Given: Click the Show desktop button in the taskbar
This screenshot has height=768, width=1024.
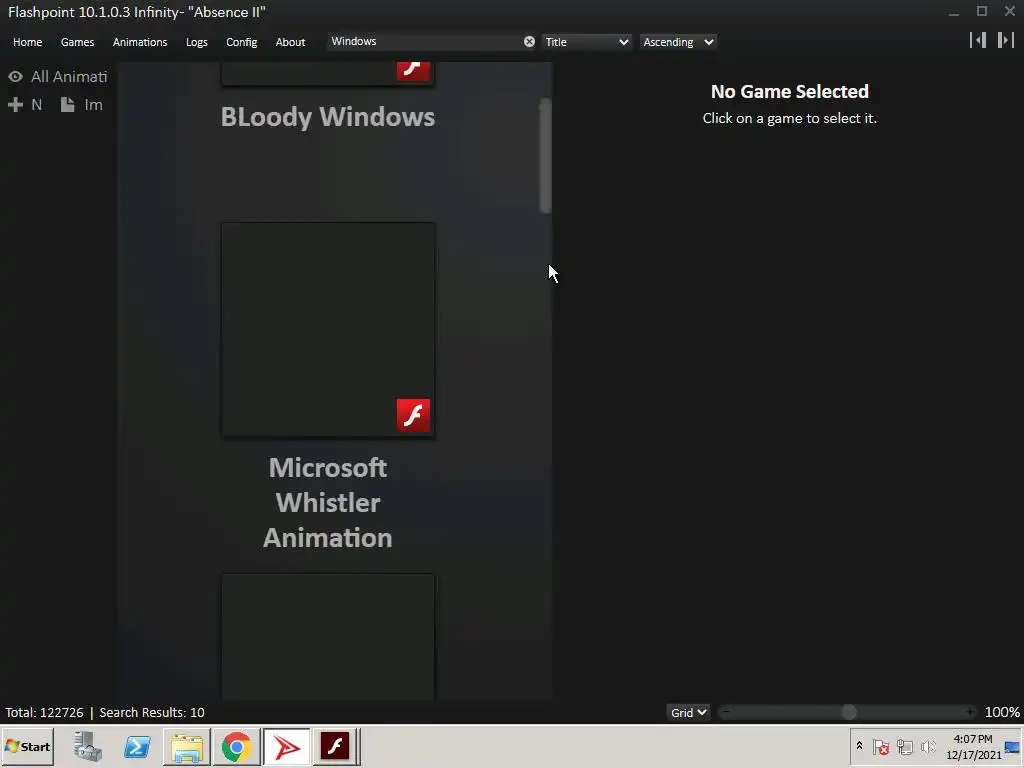Looking at the screenshot, I should click(x=1013, y=746).
